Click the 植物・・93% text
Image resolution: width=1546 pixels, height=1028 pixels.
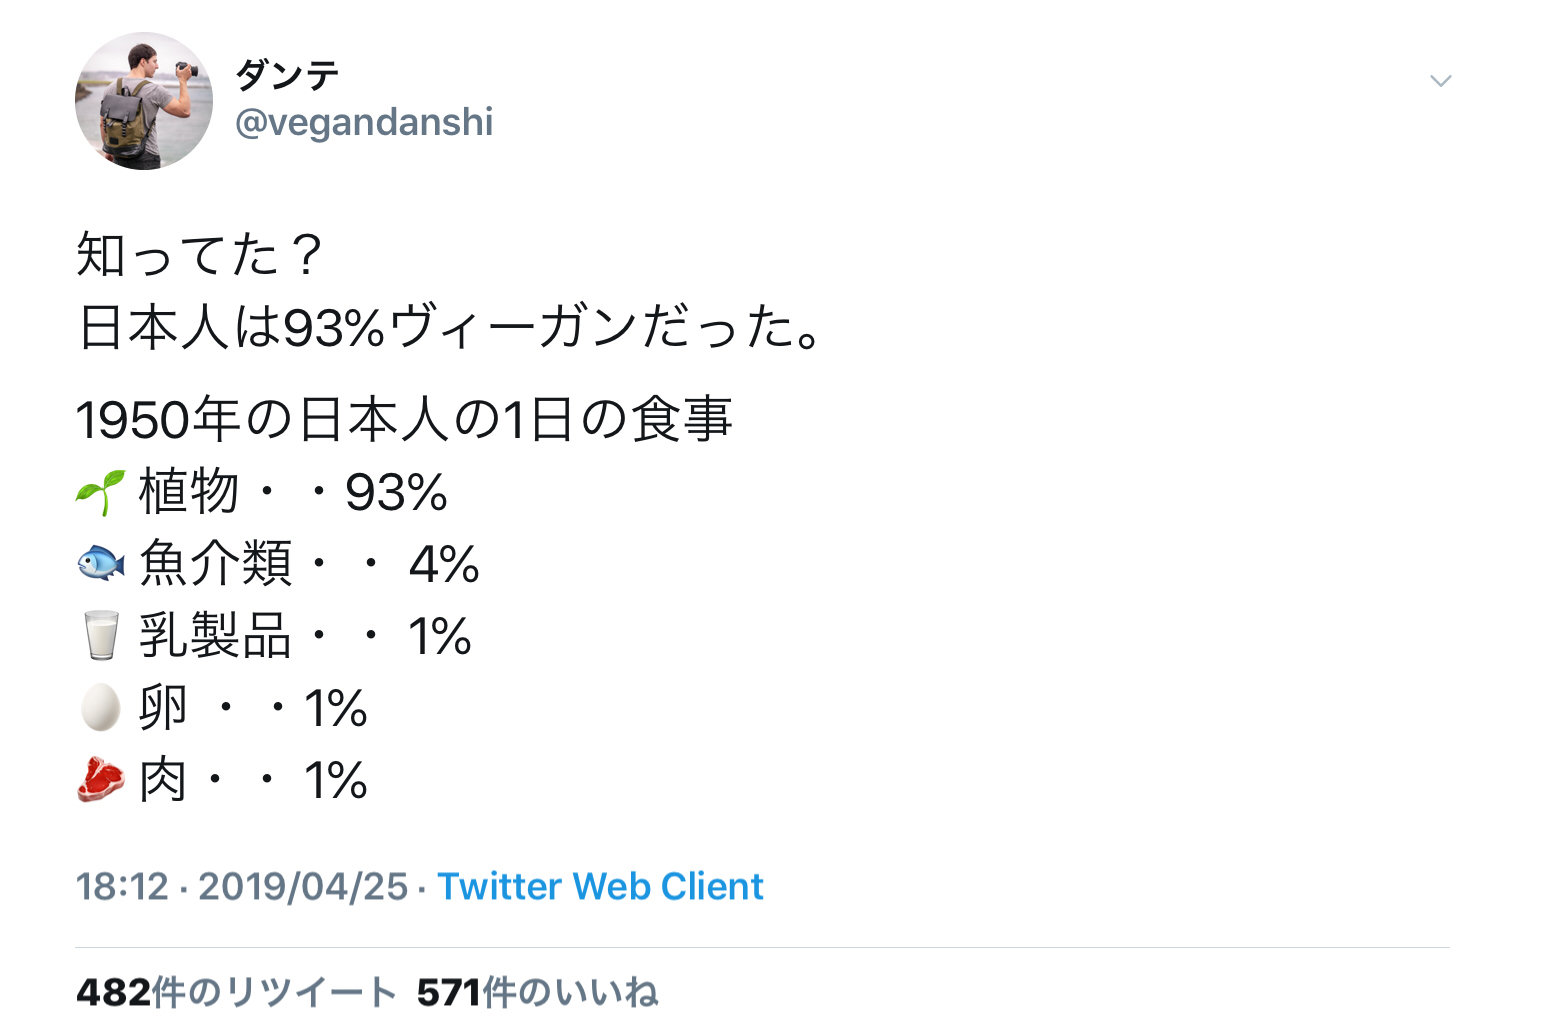[293, 492]
